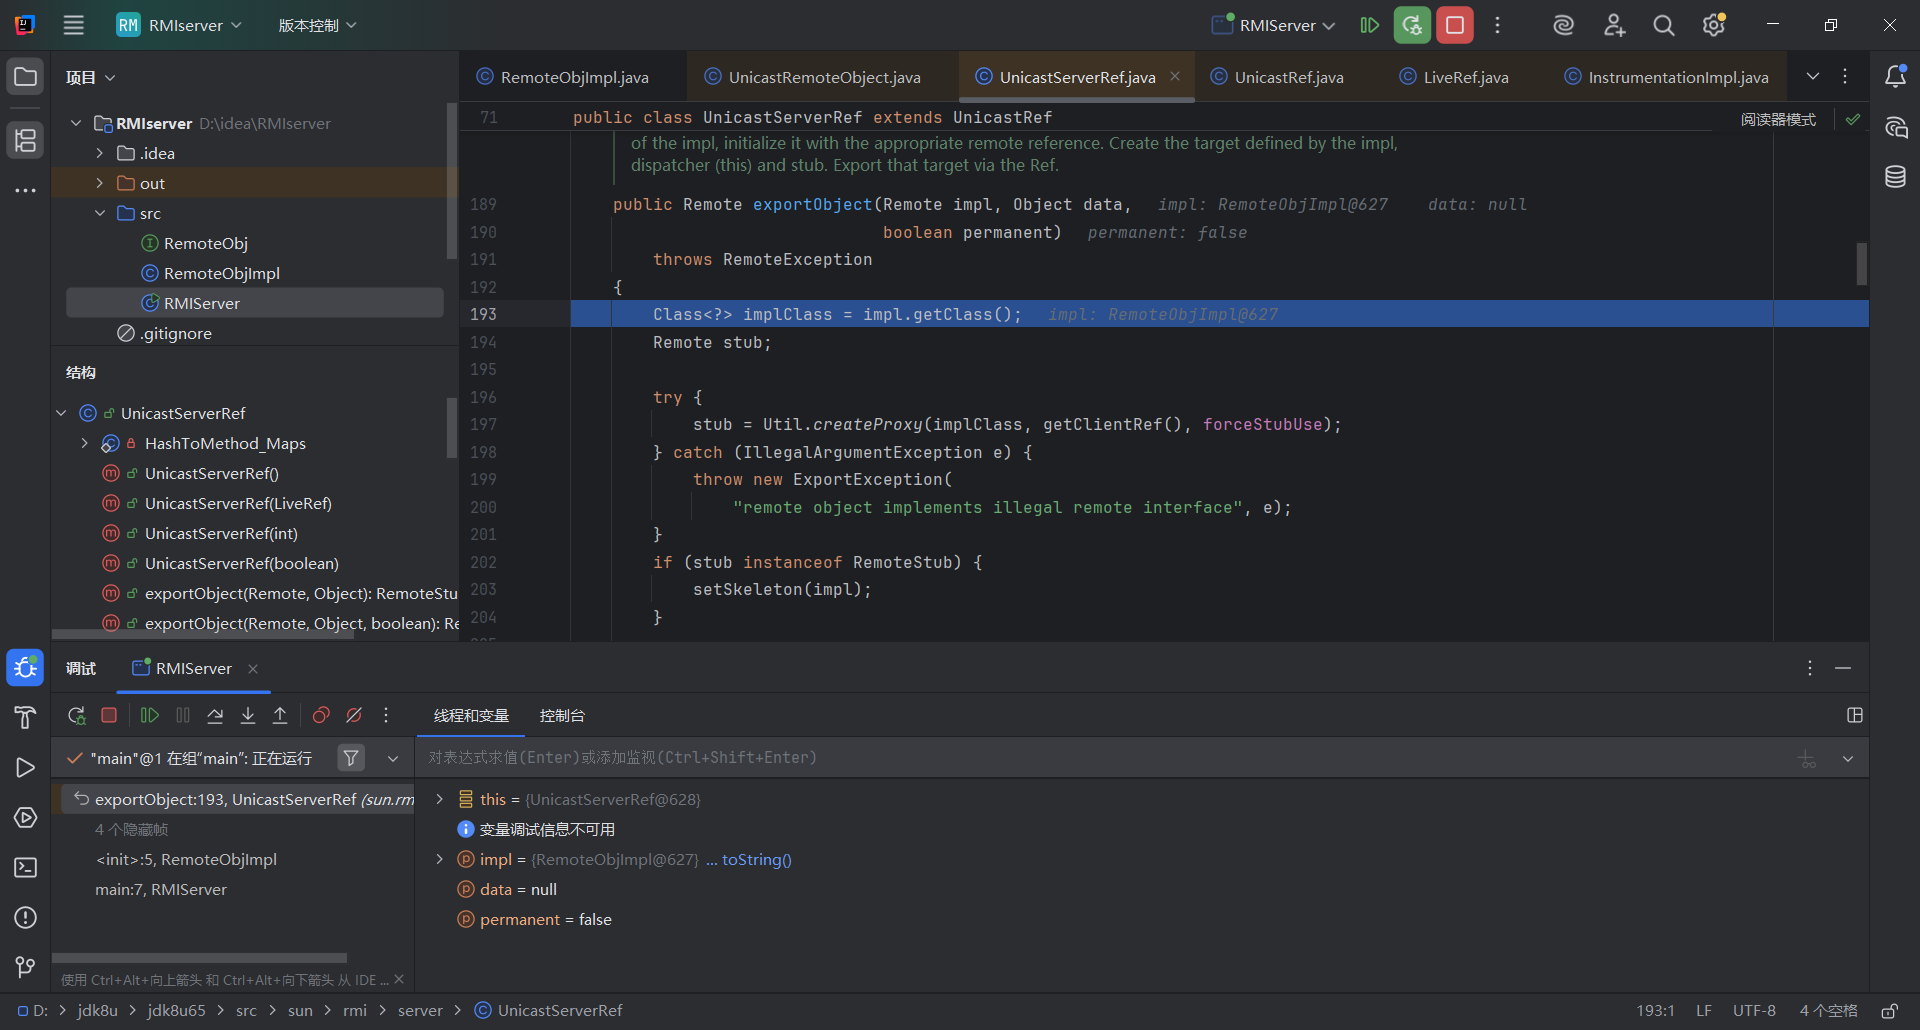Viewport: 1920px width, 1030px height.
Task: Click the toString() link for impl
Action: 756,859
